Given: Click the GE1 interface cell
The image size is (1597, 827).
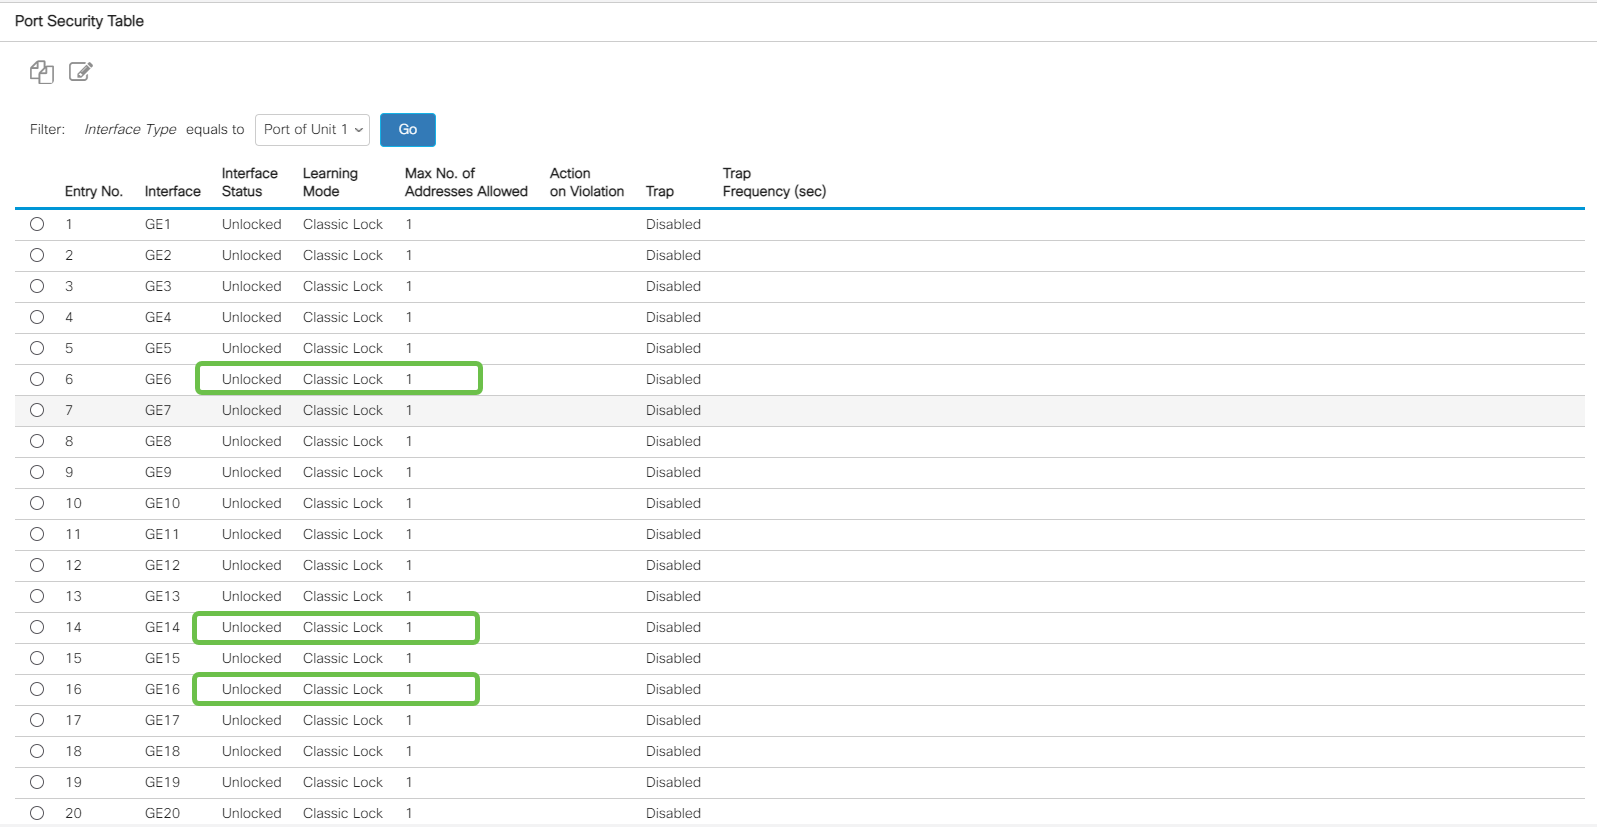Looking at the screenshot, I should point(158,224).
